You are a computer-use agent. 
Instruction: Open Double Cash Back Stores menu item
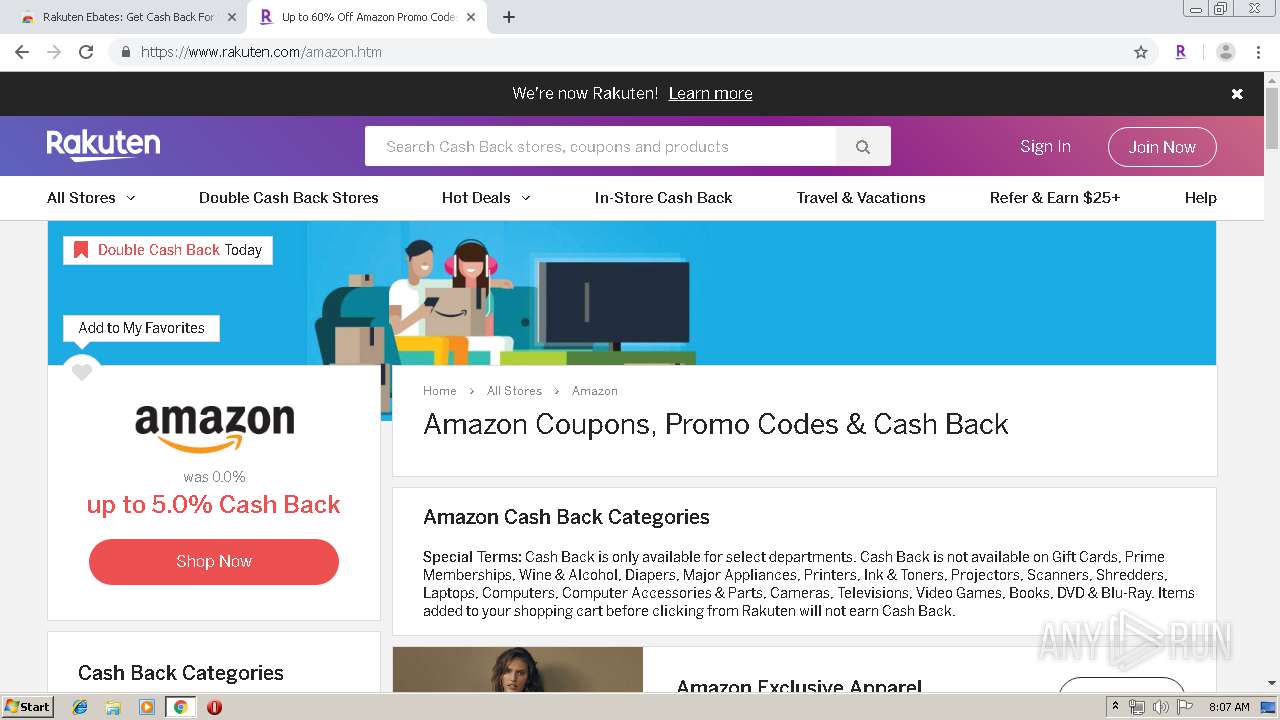[289, 198]
